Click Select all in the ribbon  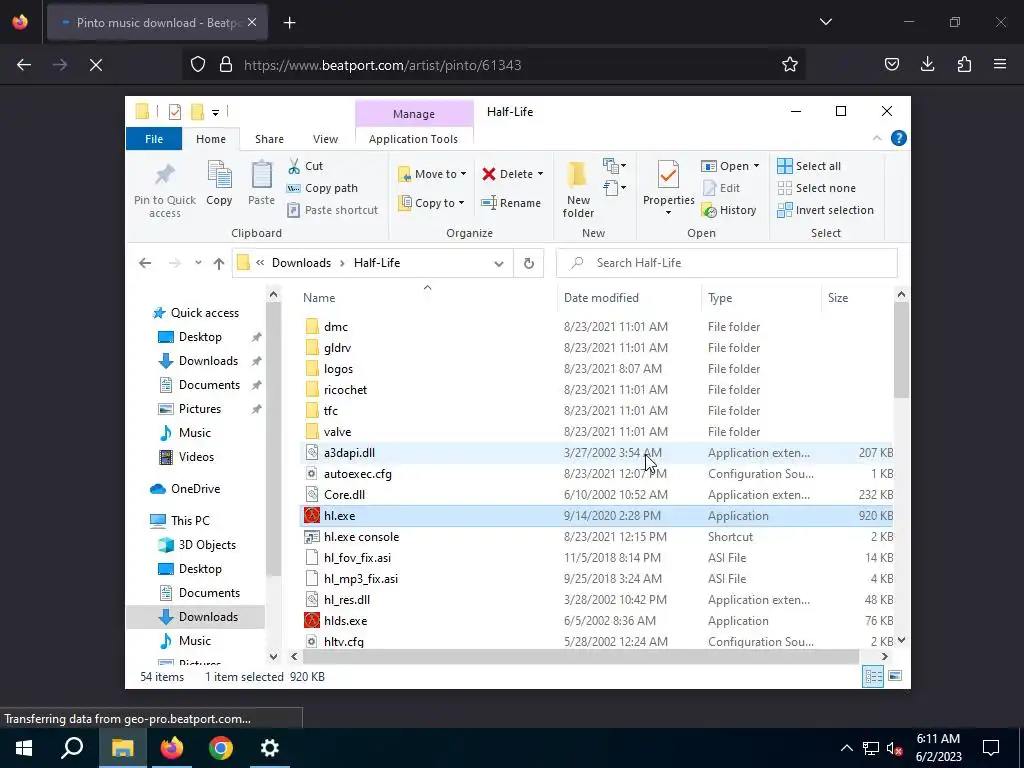[808, 166]
